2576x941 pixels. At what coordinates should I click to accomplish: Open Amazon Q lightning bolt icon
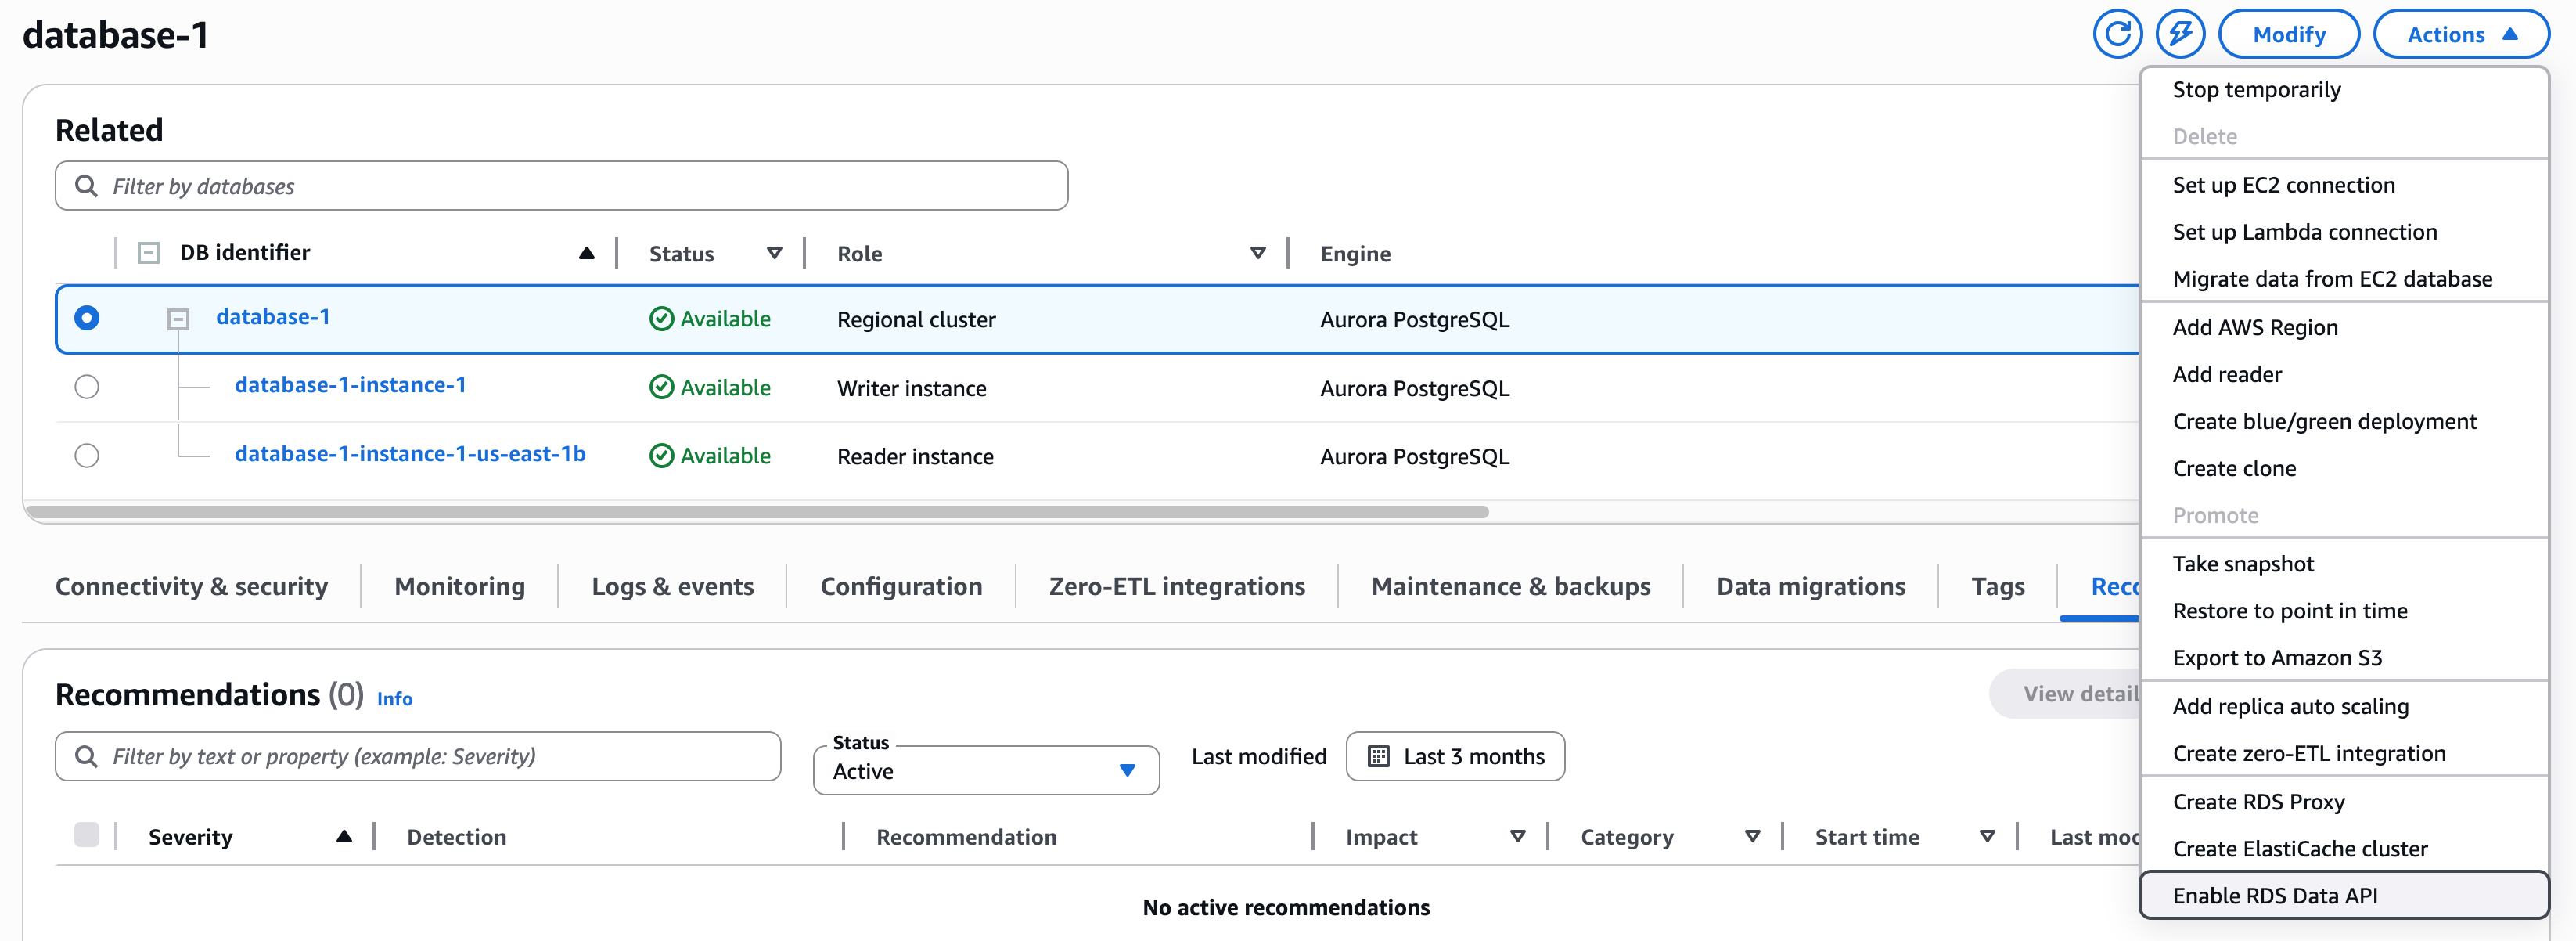coord(2182,33)
